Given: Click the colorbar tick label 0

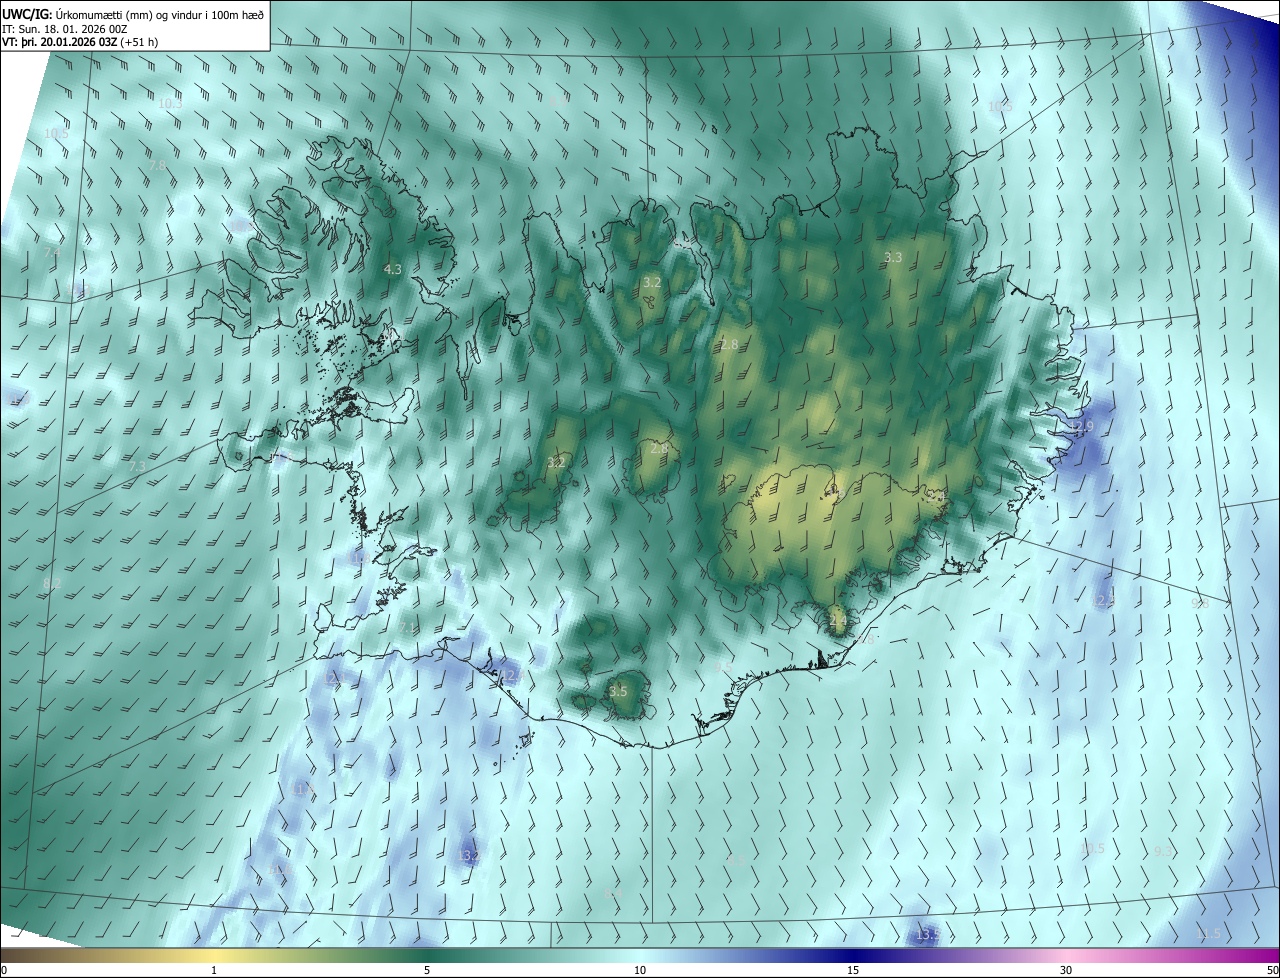Looking at the screenshot, I should click(x=4, y=970).
